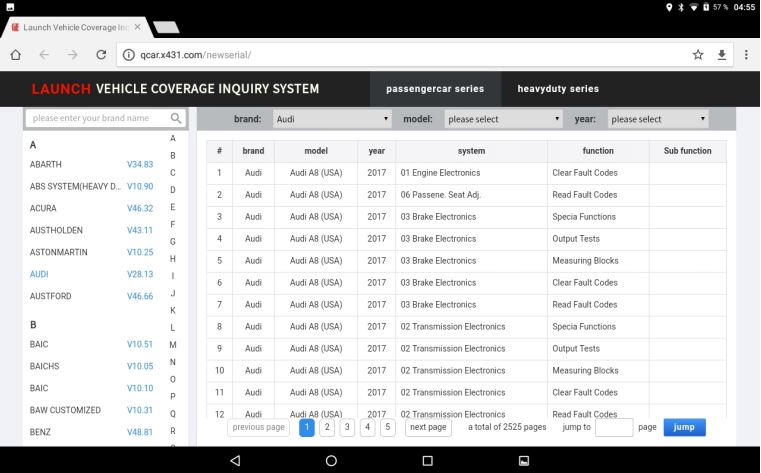Viewport: 761px width, 473px height.
Task: Select BAW CUSTOMIZED brand entry
Action: click(66, 410)
